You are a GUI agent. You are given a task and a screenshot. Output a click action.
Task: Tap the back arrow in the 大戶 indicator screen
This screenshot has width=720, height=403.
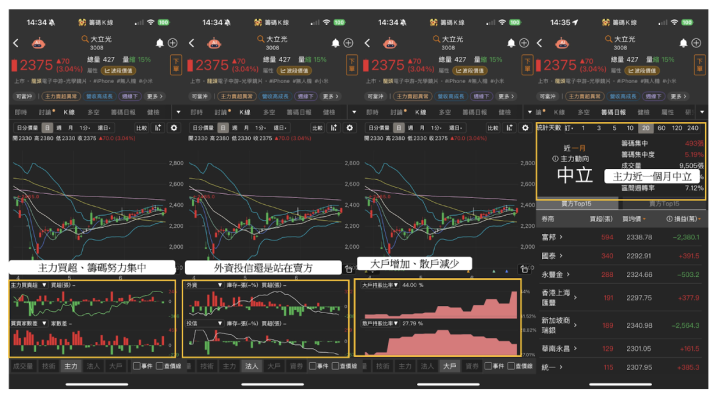(x=367, y=43)
